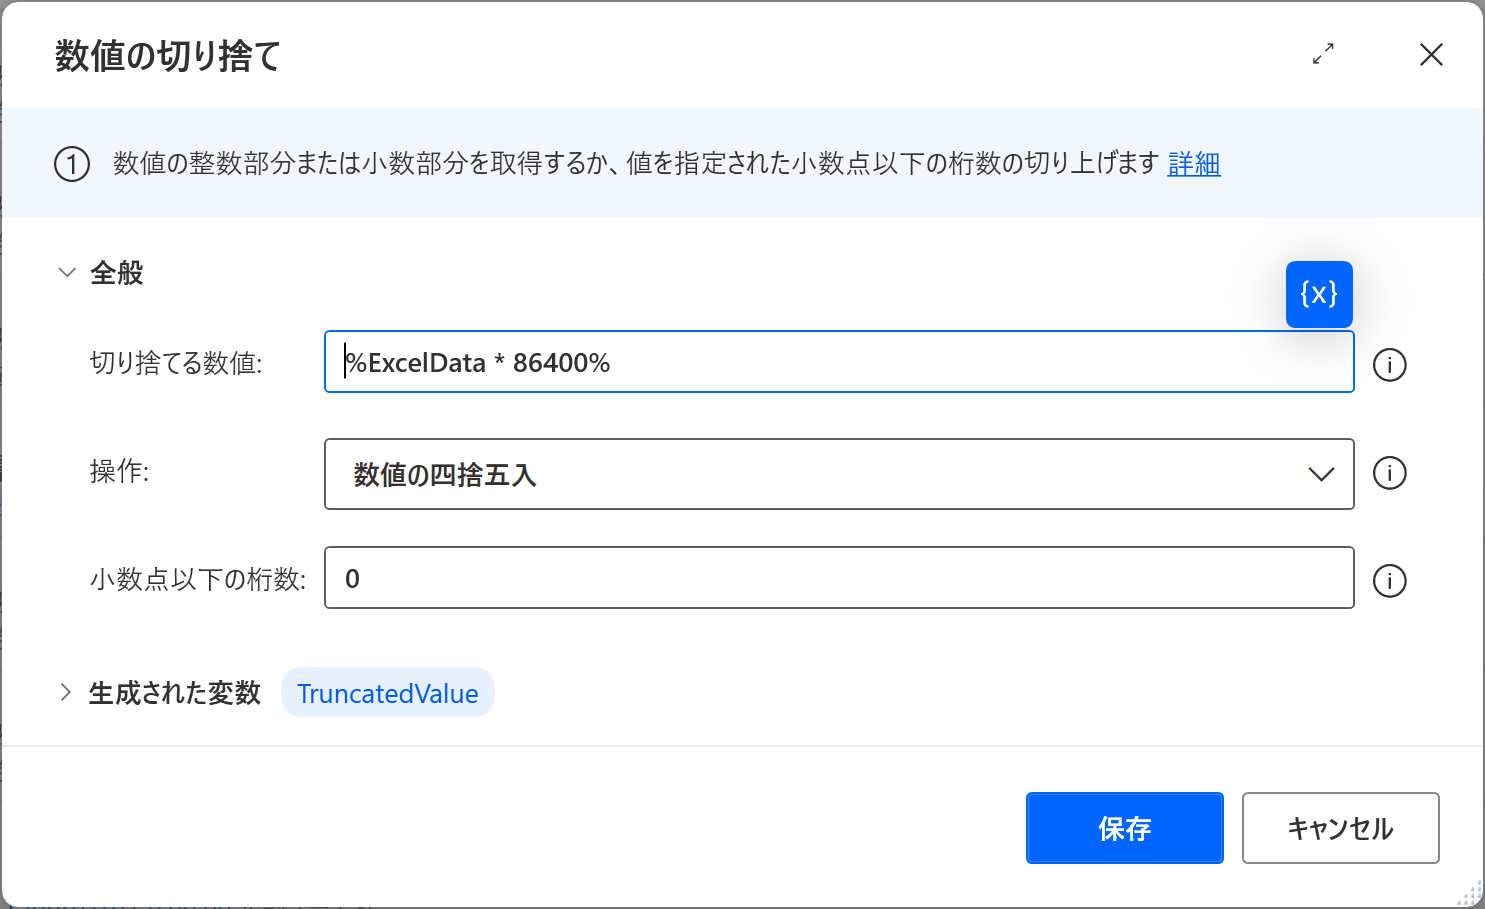Open the variable picker {x} button
Screen dimensions: 1485x909
click(1319, 294)
